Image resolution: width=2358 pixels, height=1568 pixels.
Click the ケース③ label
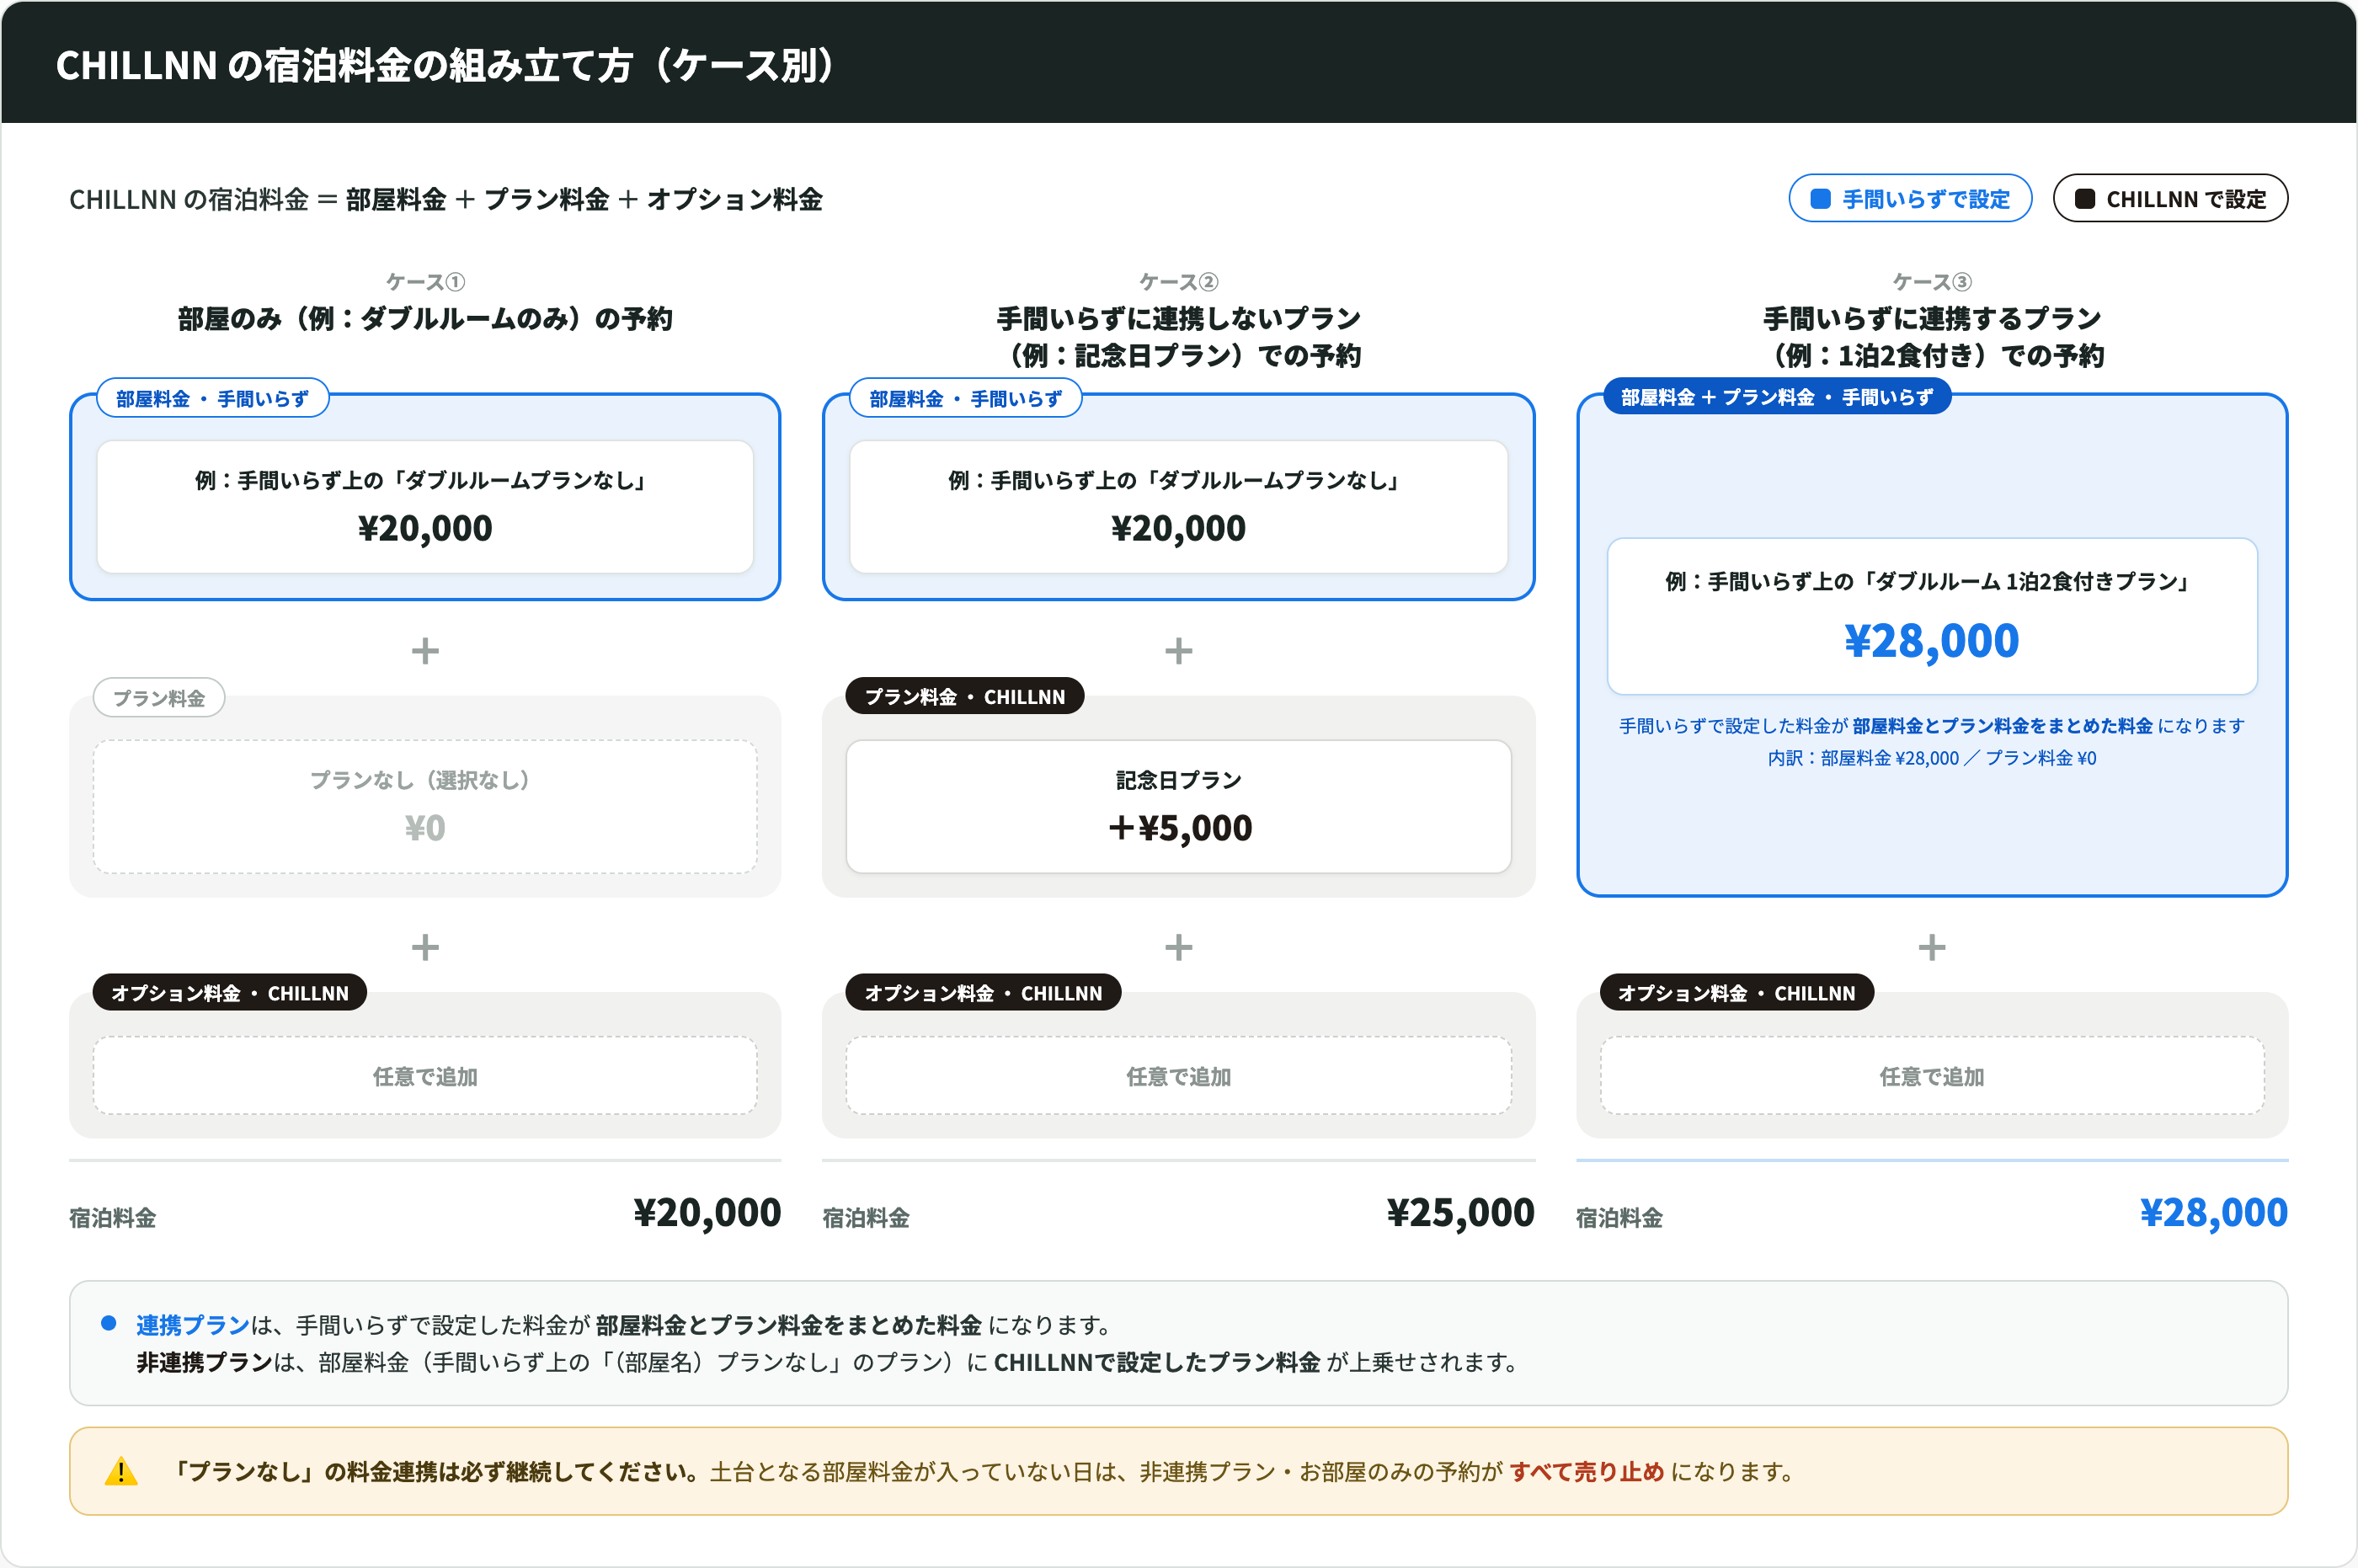[x=1931, y=282]
